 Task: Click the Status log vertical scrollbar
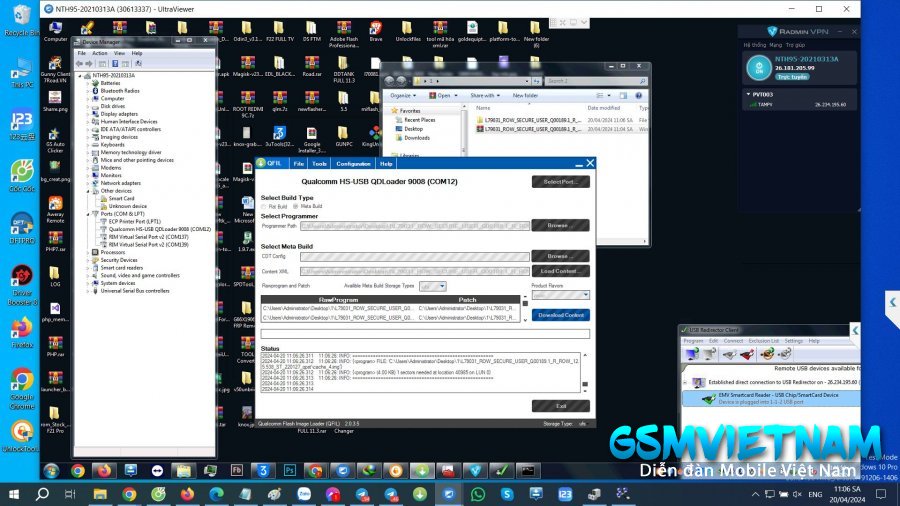[585, 373]
